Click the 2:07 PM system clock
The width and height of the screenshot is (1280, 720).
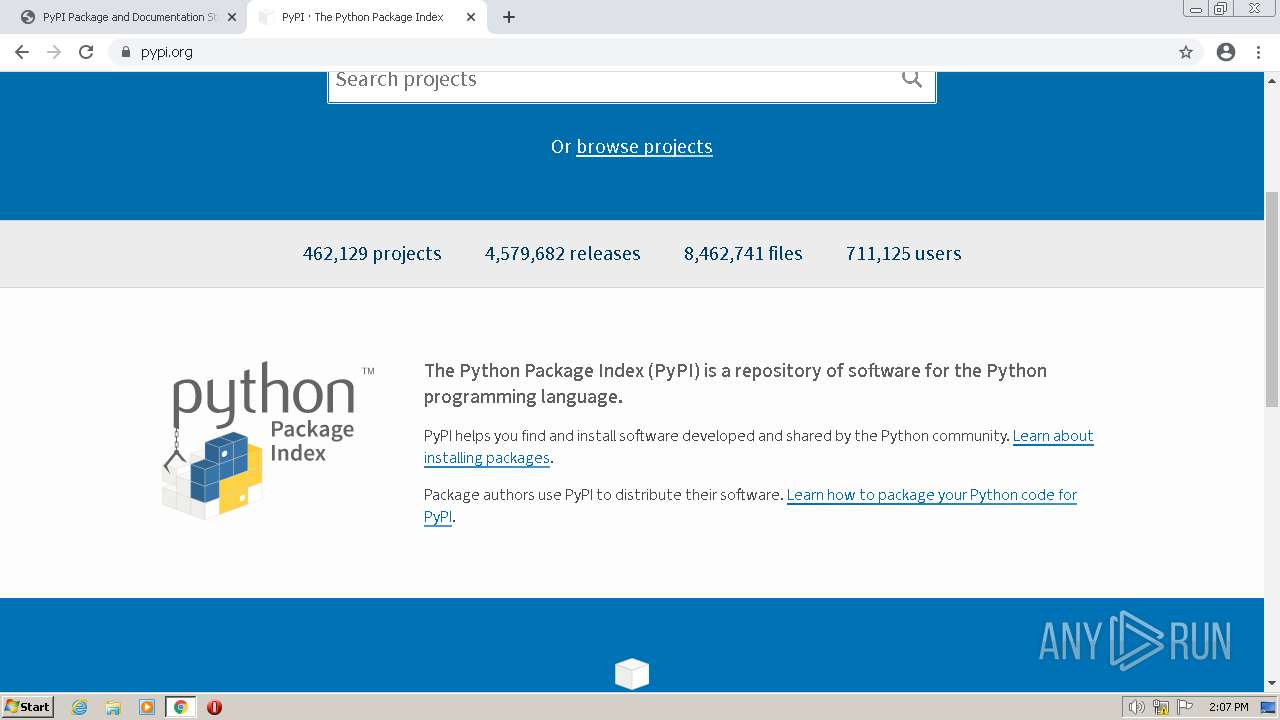[x=1228, y=707]
